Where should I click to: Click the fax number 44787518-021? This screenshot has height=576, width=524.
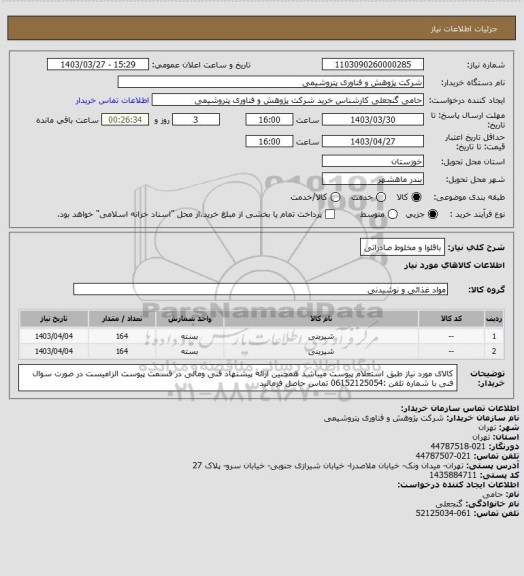[x=457, y=446]
